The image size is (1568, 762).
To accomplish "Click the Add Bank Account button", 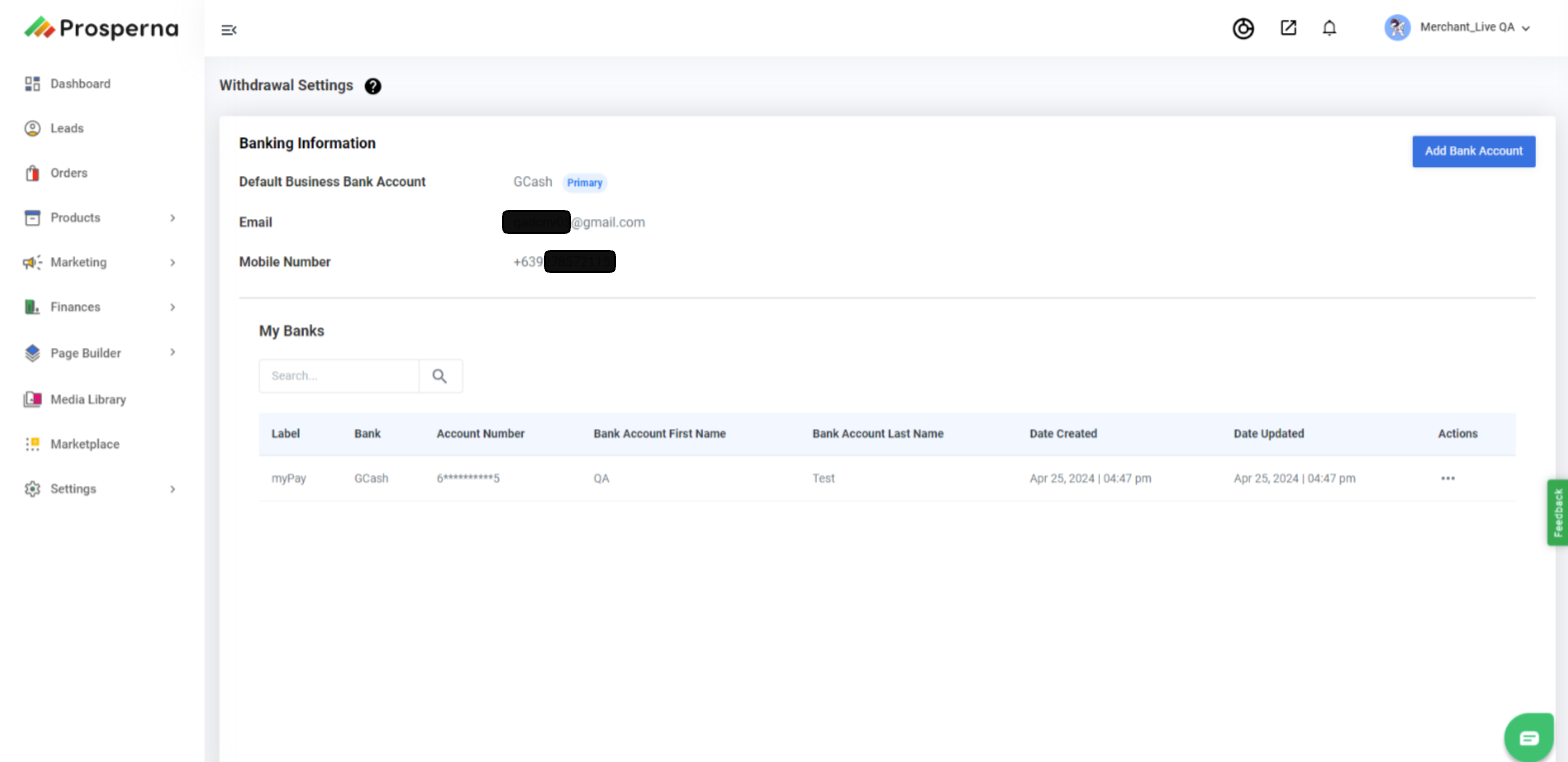I will tap(1473, 151).
